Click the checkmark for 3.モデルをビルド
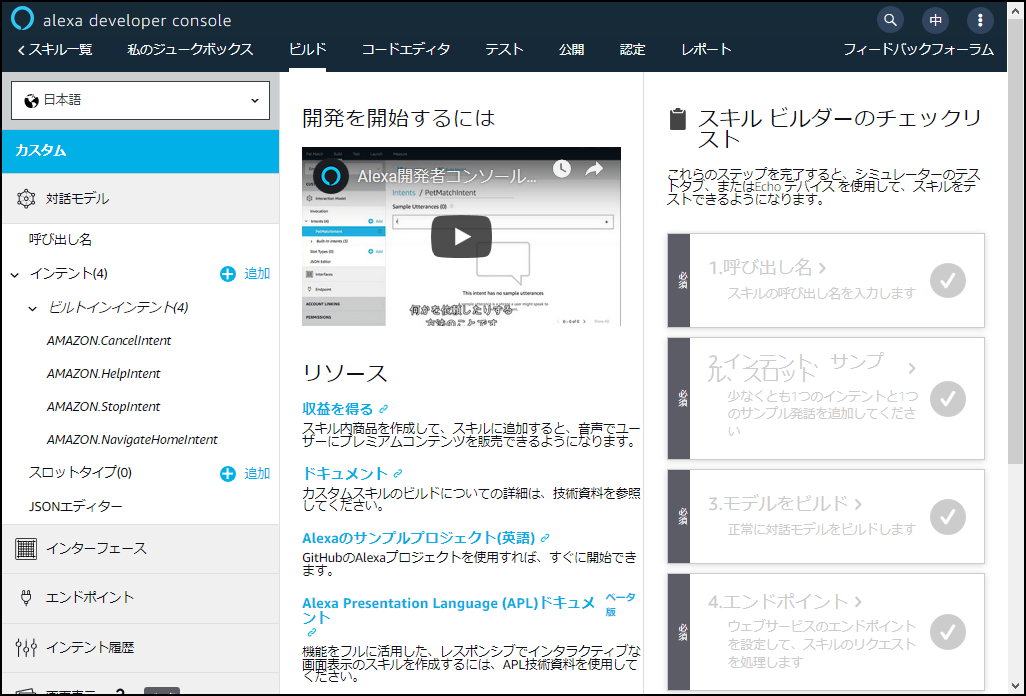The width and height of the screenshot is (1026, 696). [x=947, y=517]
